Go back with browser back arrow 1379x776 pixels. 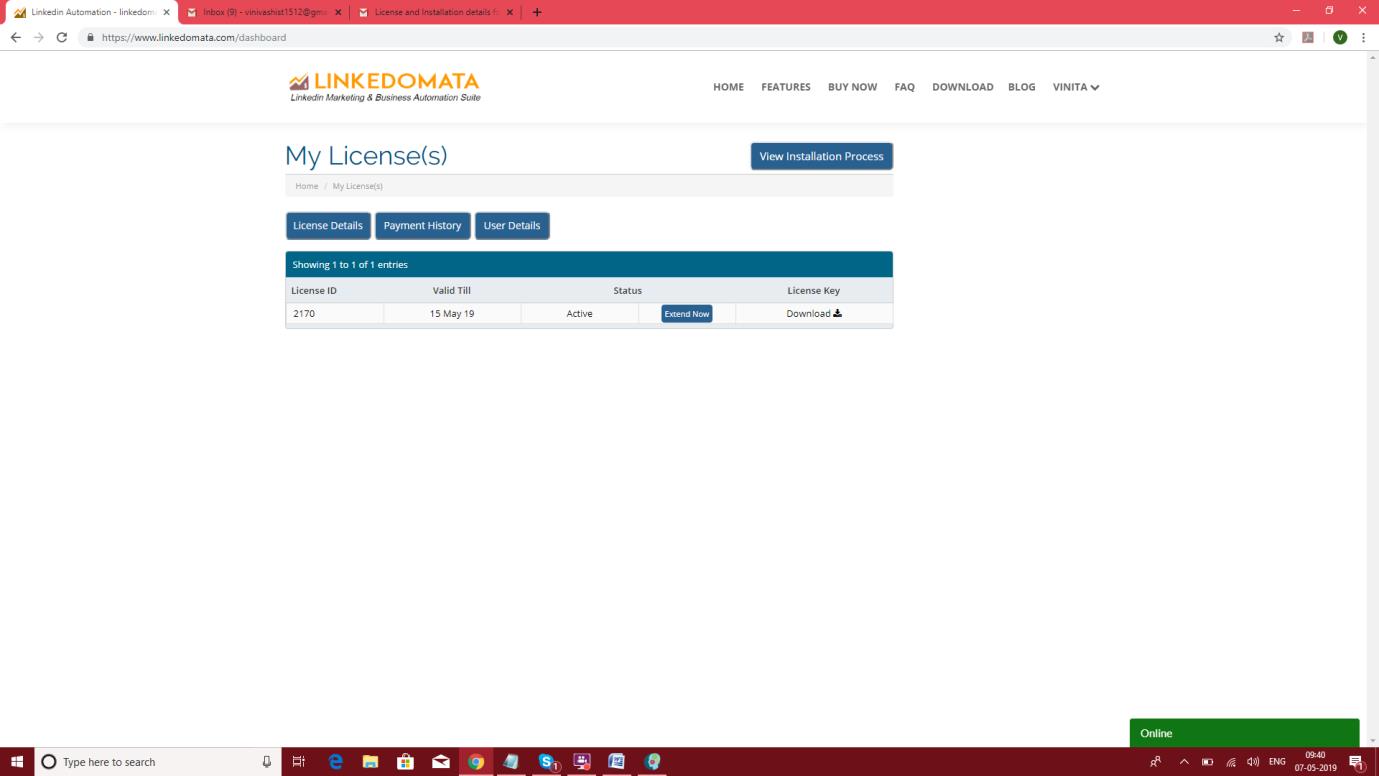[x=15, y=37]
